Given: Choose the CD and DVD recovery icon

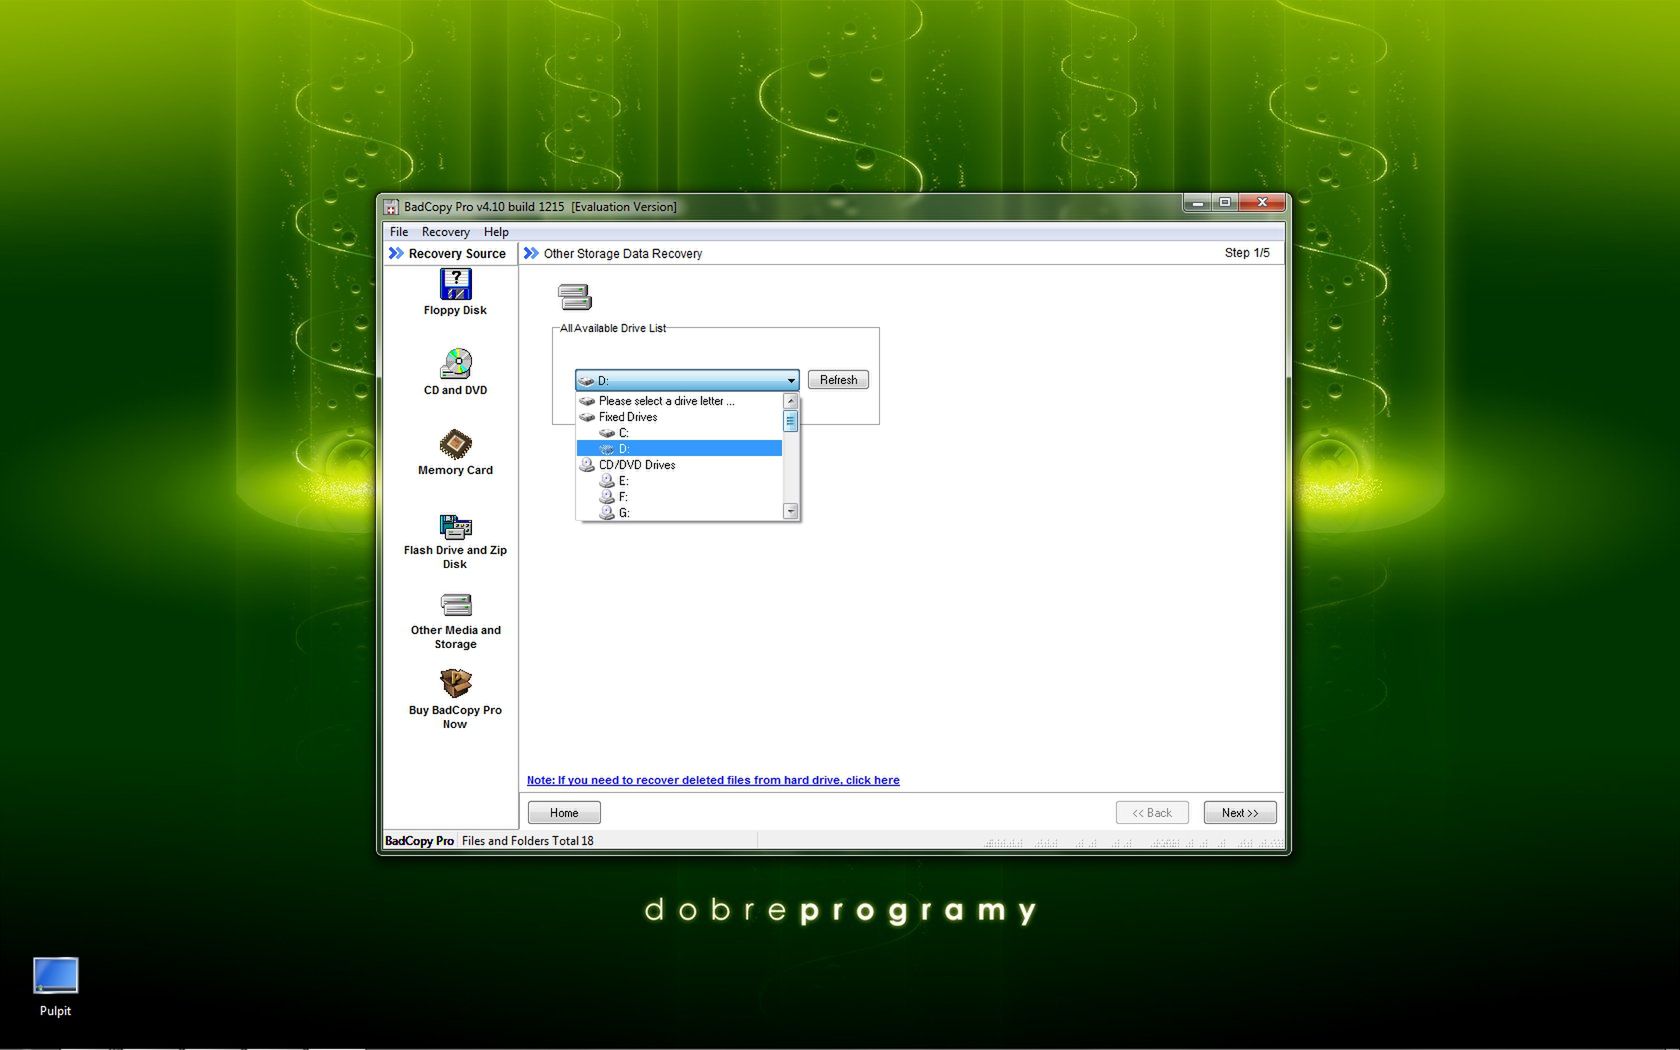Looking at the screenshot, I should 455,364.
